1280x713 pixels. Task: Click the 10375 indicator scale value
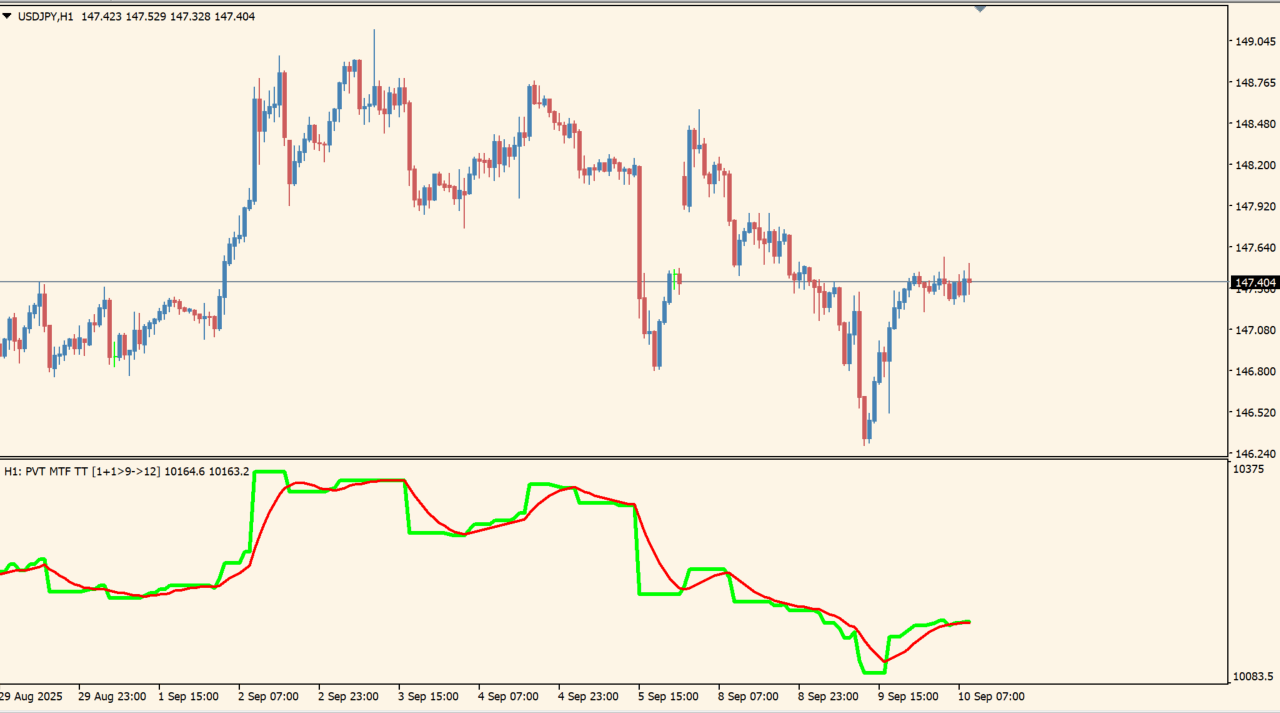pos(1249,469)
